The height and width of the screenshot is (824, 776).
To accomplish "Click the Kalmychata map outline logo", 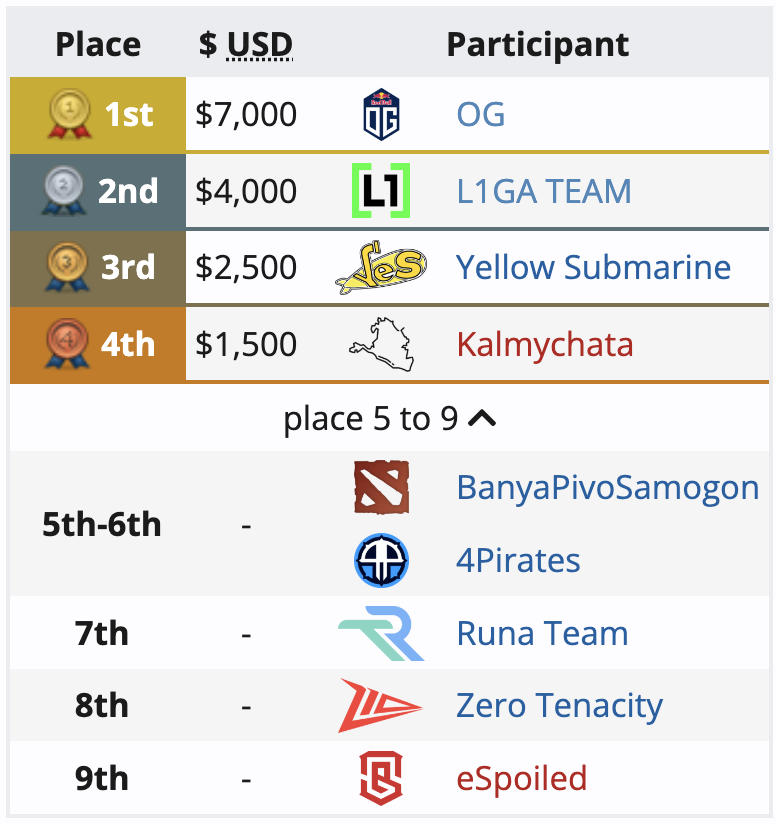I will tap(381, 344).
